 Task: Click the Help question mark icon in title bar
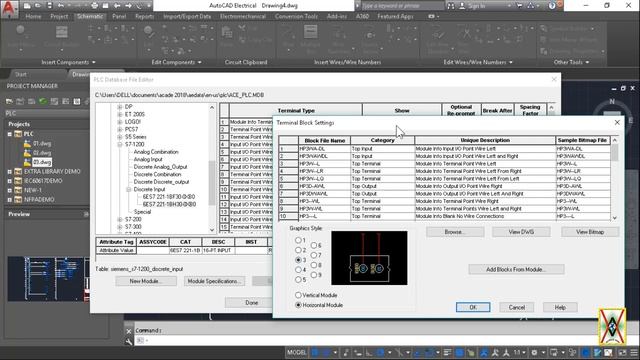coord(552,6)
